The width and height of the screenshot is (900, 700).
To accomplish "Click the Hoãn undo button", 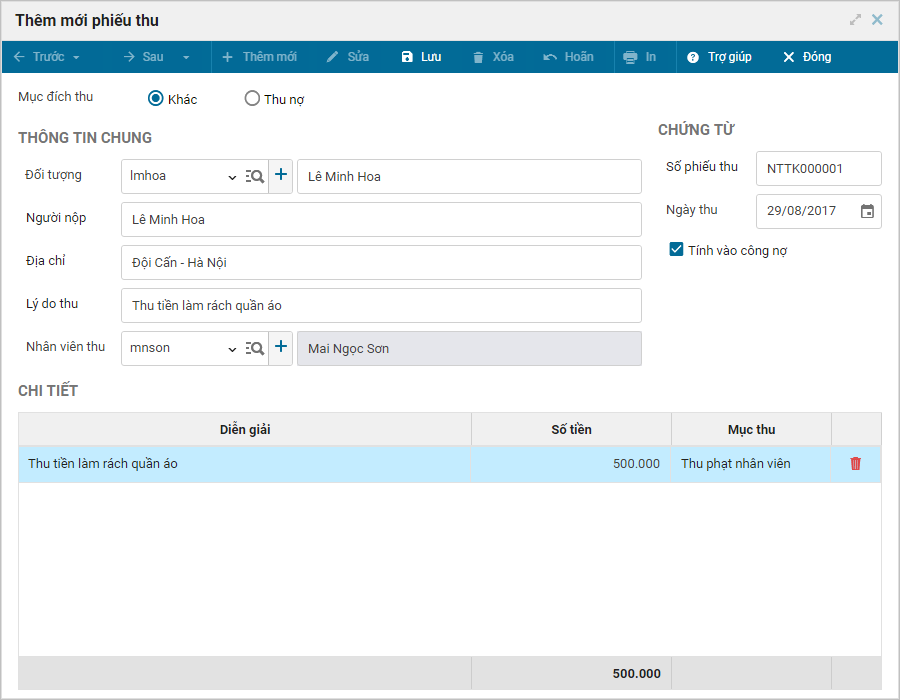I will [x=568, y=57].
